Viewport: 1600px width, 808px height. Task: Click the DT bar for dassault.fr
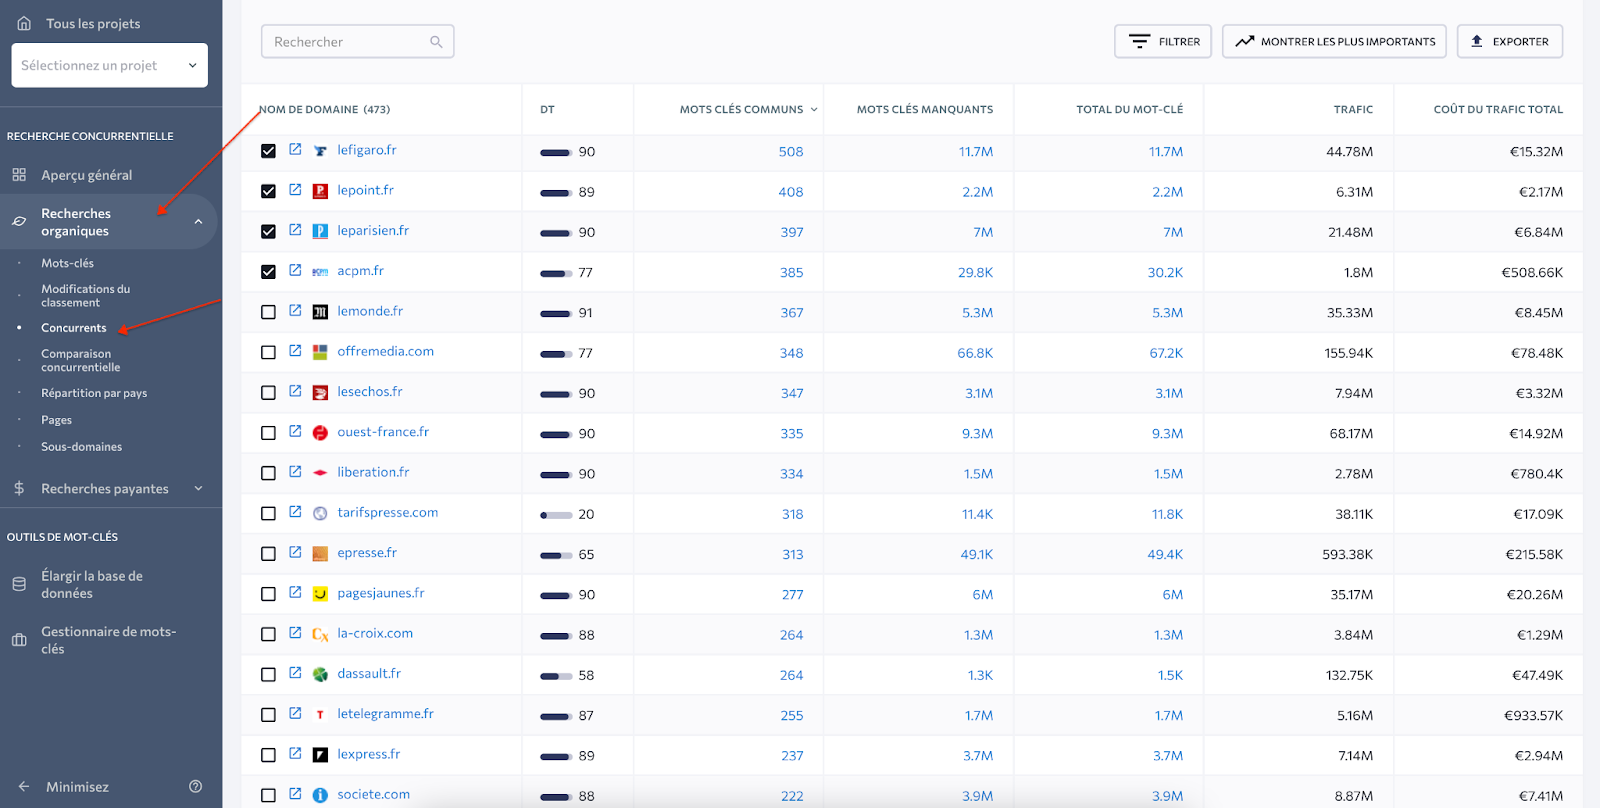click(x=556, y=676)
